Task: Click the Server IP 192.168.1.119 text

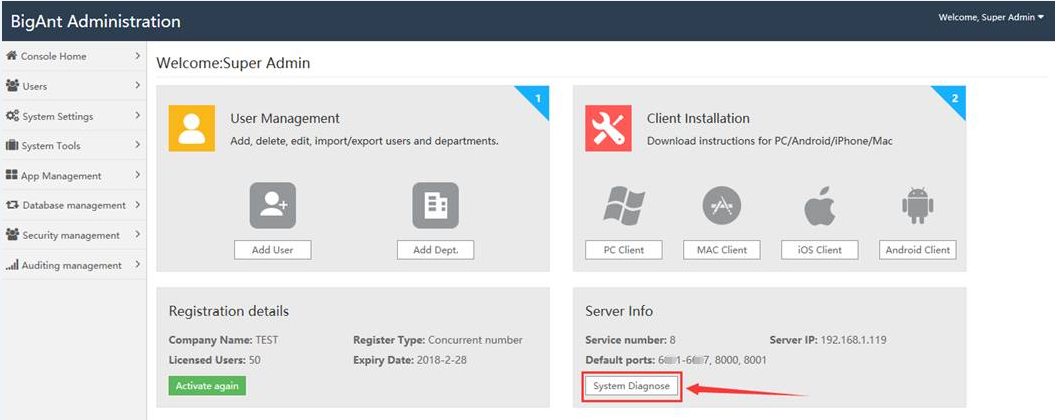Action: click(828, 340)
